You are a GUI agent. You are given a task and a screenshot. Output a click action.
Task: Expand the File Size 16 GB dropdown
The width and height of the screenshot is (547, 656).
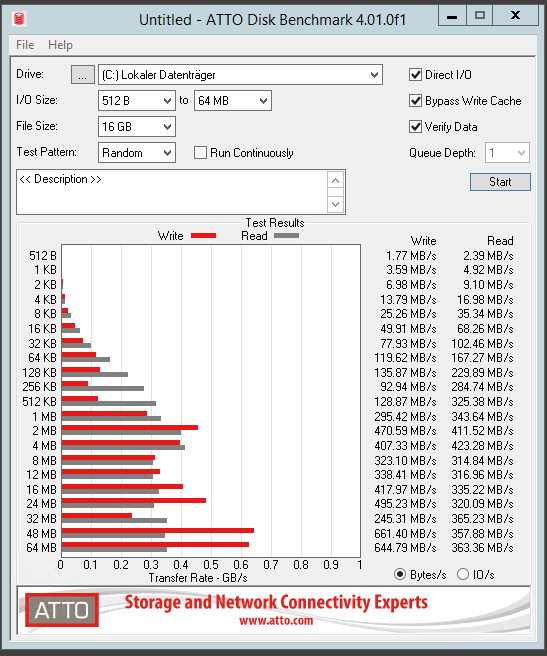click(136, 127)
